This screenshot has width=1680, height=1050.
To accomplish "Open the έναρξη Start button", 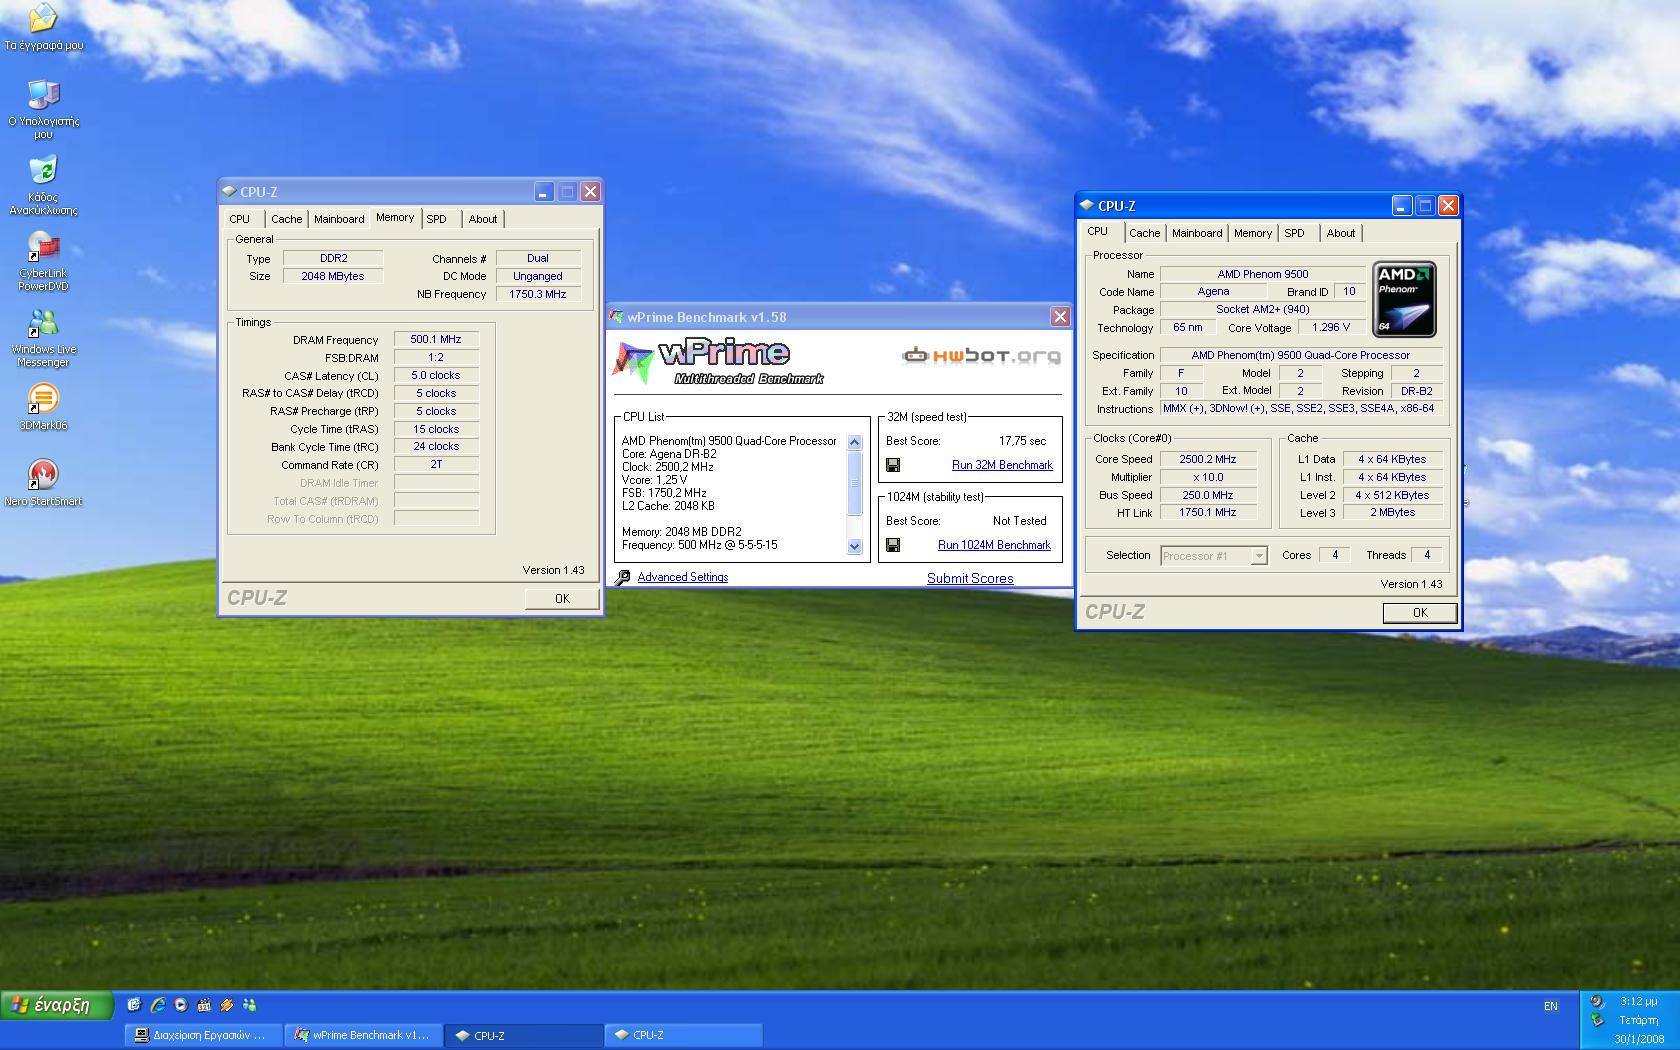I will [57, 1005].
